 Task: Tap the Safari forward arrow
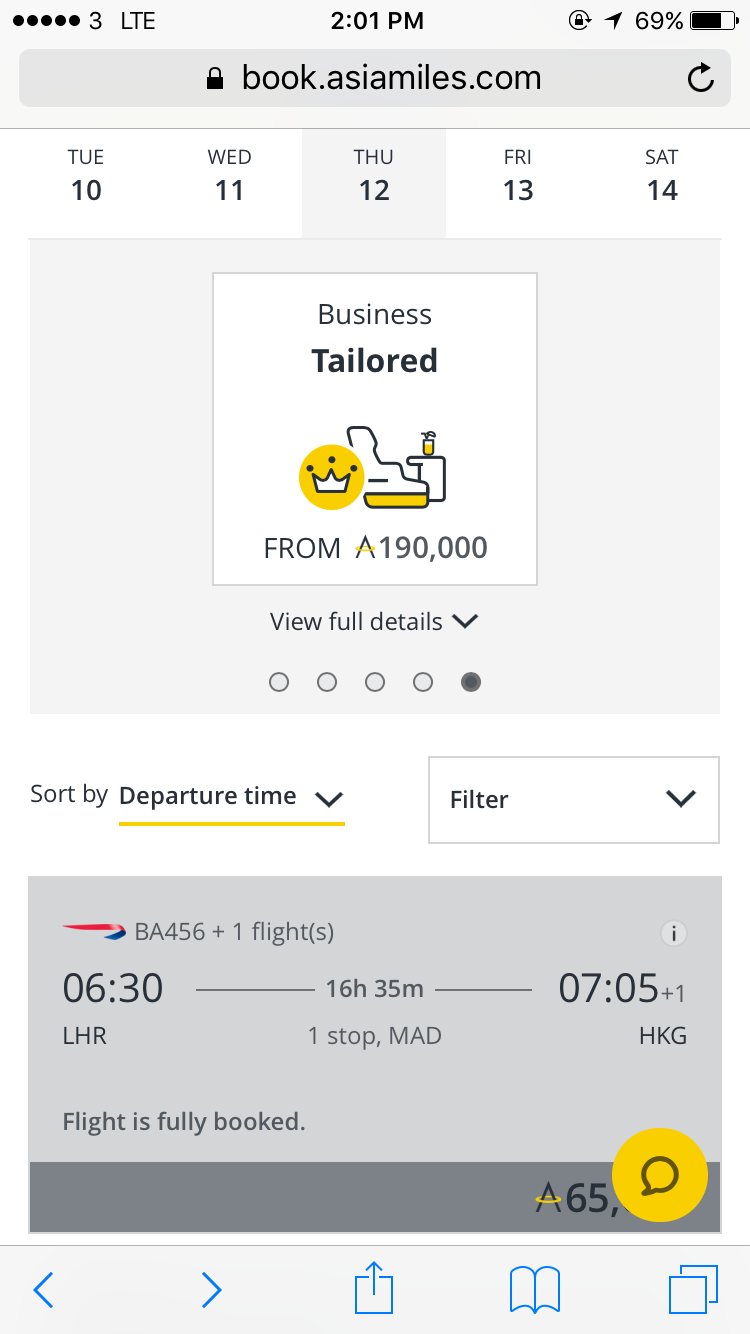pos(210,1290)
